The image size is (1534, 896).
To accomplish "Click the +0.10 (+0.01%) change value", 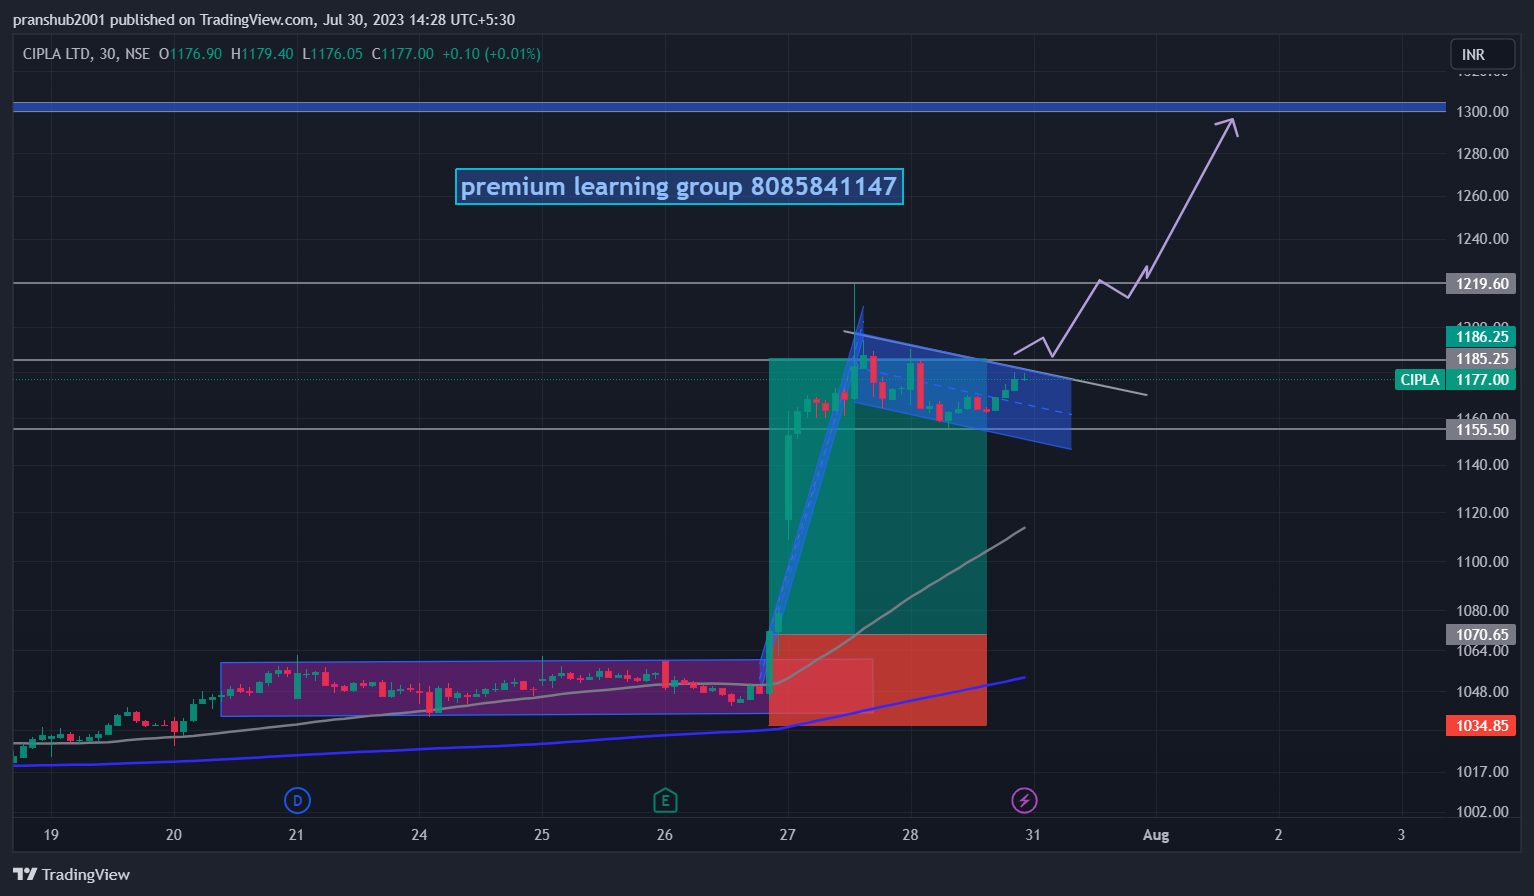I will pos(492,54).
